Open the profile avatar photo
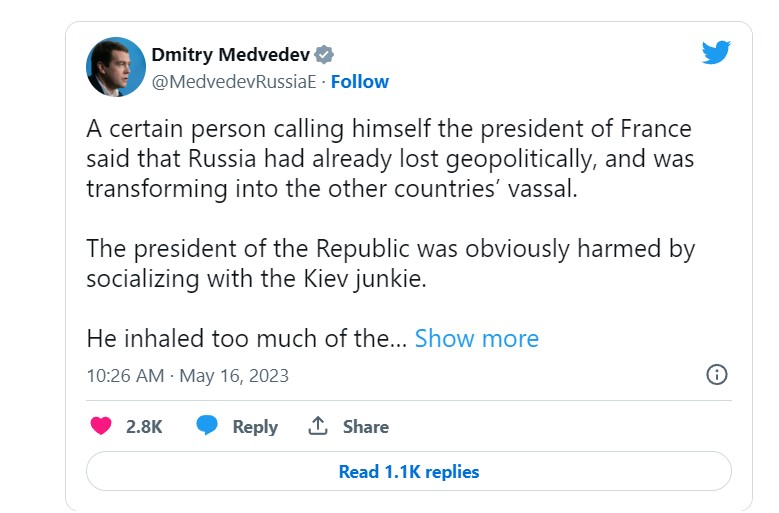 tap(116, 67)
